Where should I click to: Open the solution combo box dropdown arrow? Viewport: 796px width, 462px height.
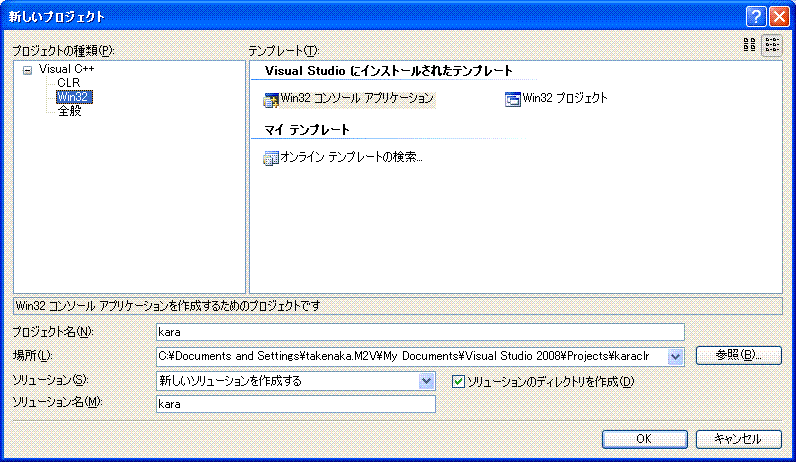click(426, 381)
